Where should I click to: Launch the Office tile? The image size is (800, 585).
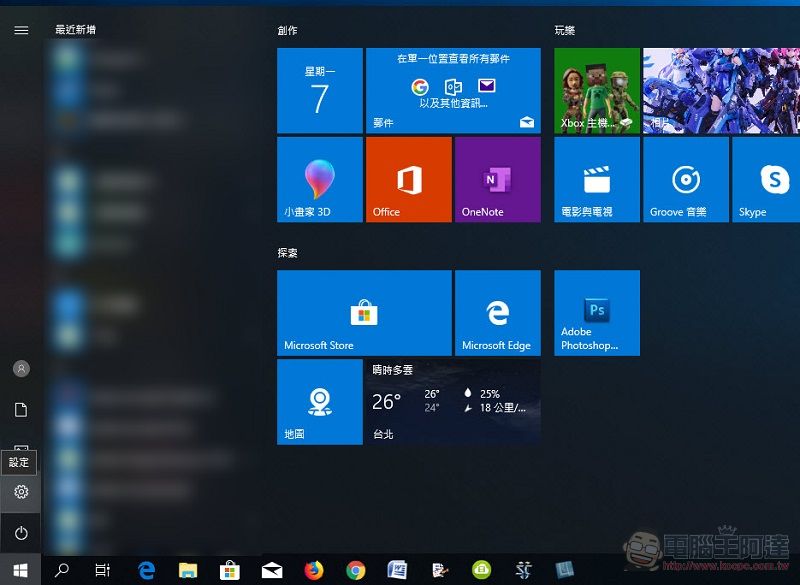pyautogui.click(x=408, y=180)
